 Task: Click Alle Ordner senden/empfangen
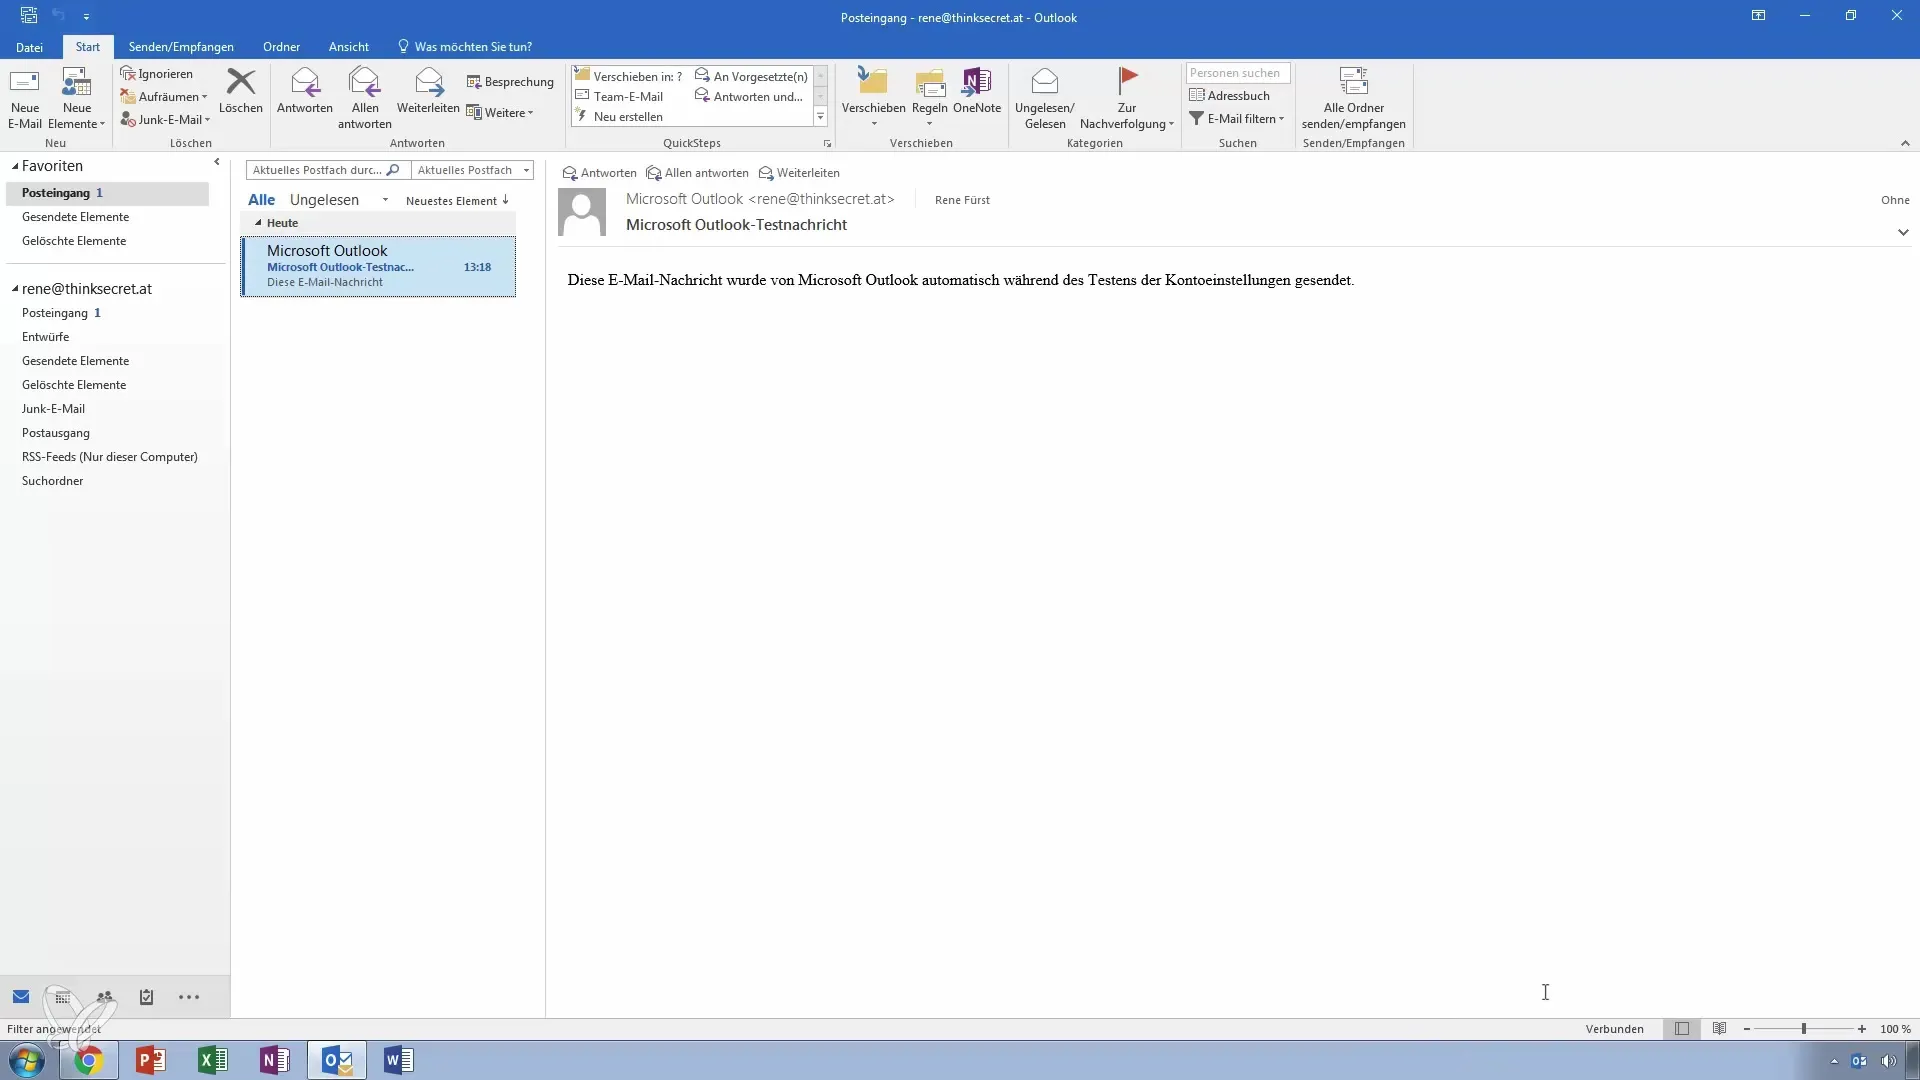(1354, 99)
